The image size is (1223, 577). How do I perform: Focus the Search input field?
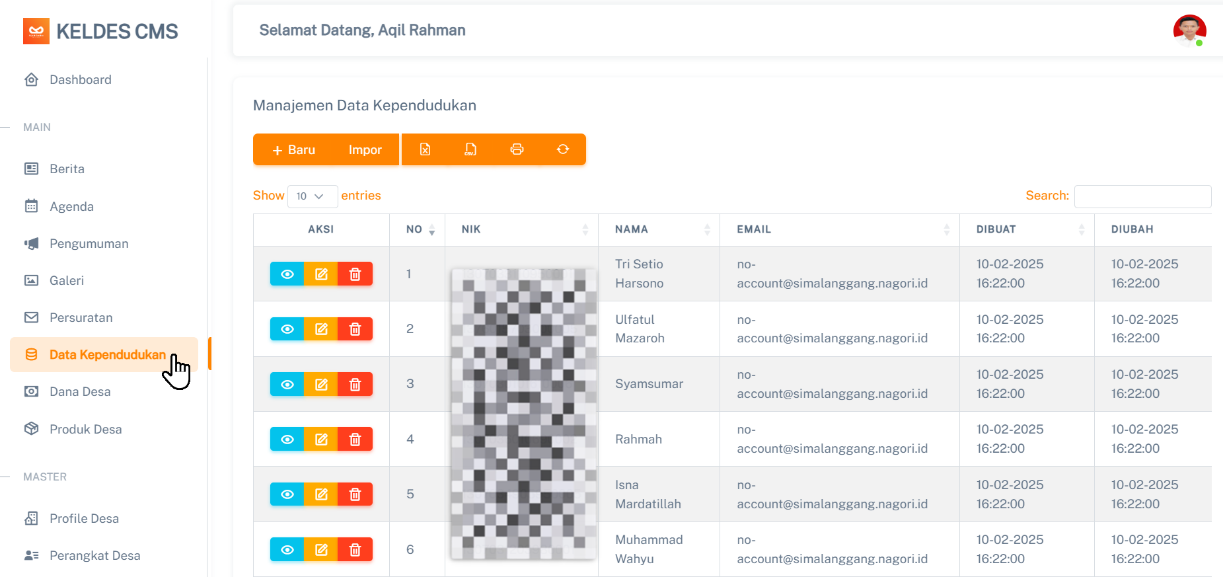[1142, 196]
